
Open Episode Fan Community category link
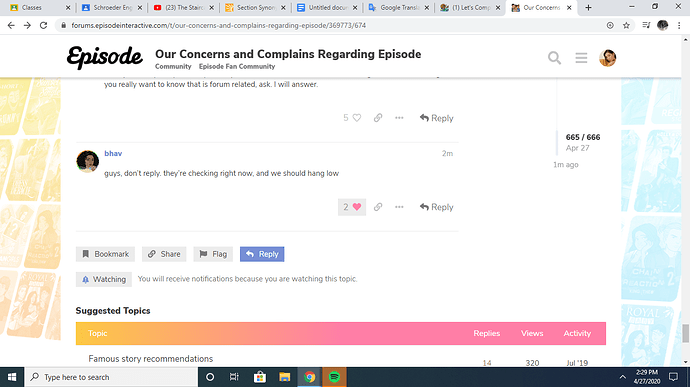click(237, 66)
